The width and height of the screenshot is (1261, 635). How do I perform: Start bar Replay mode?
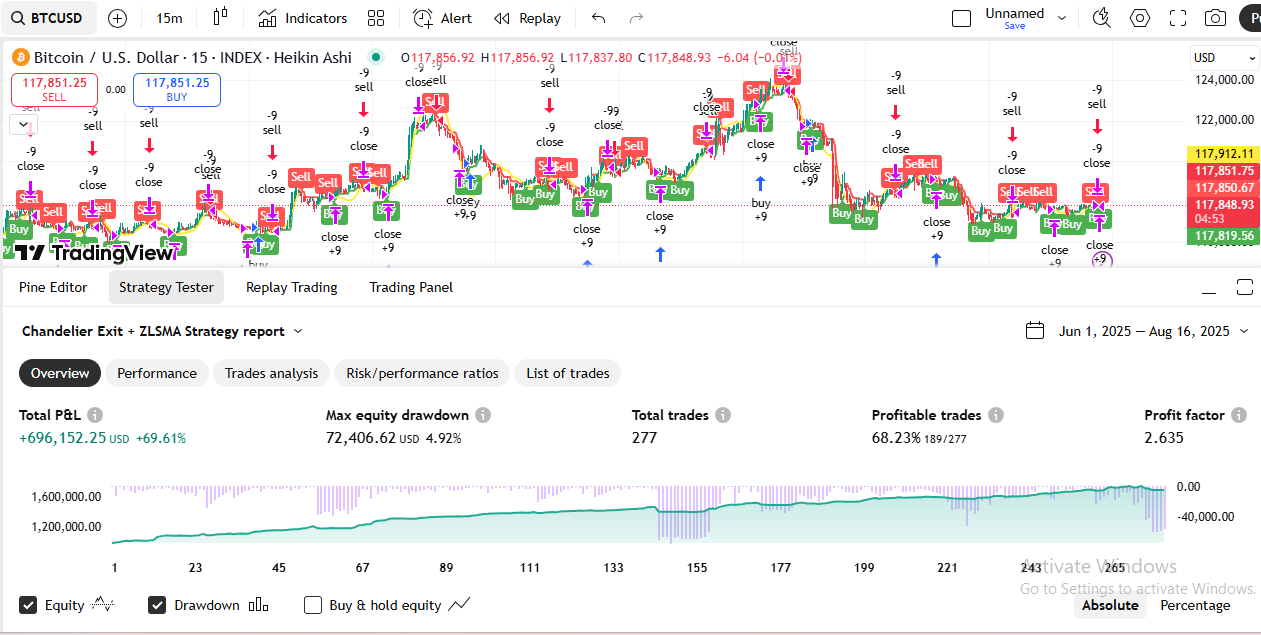[528, 18]
